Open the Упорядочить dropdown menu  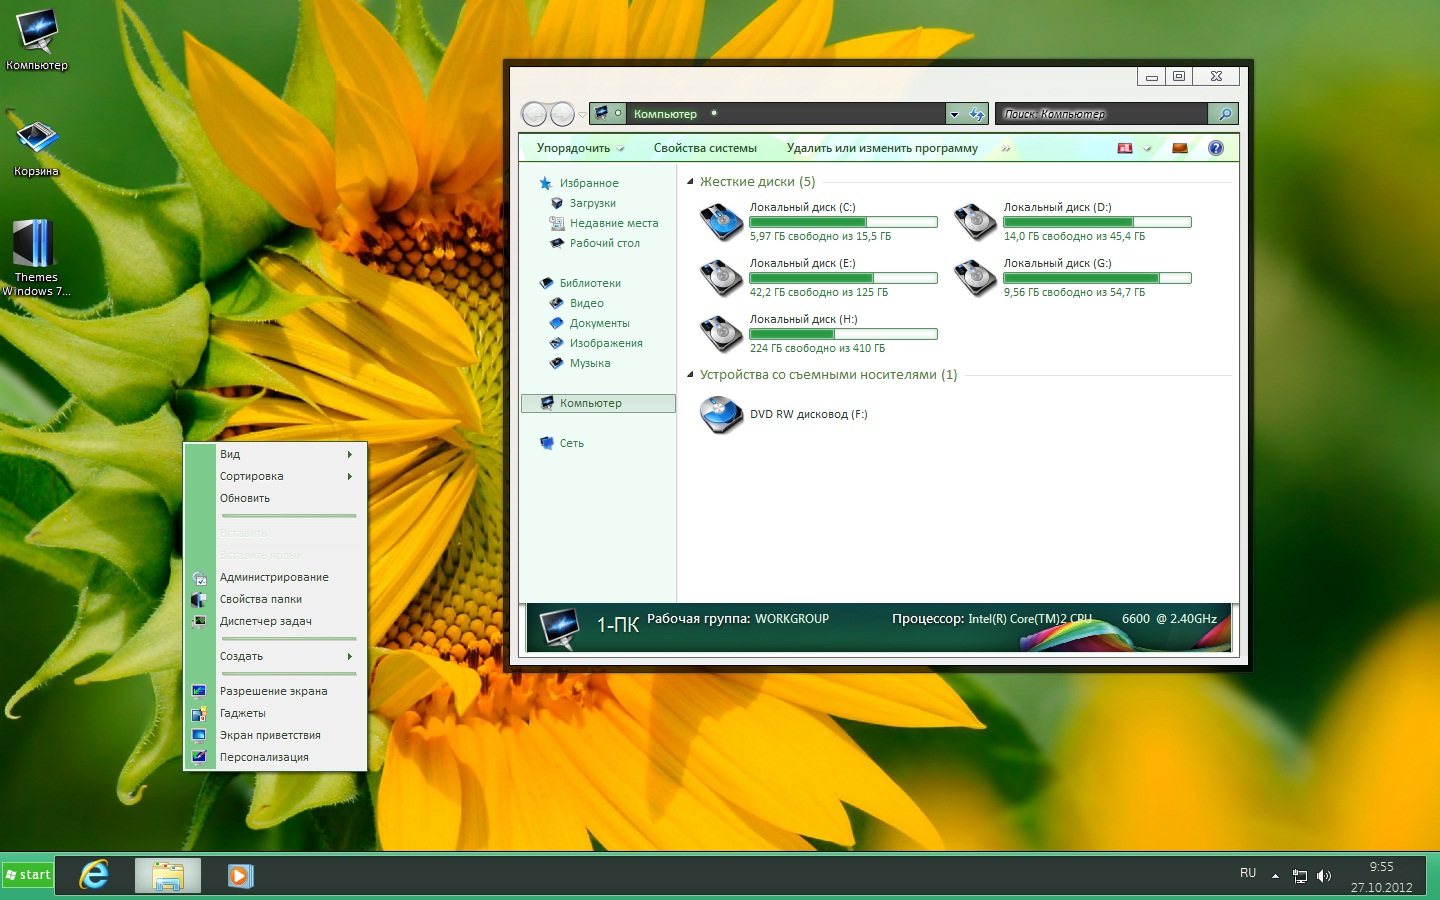click(580, 148)
